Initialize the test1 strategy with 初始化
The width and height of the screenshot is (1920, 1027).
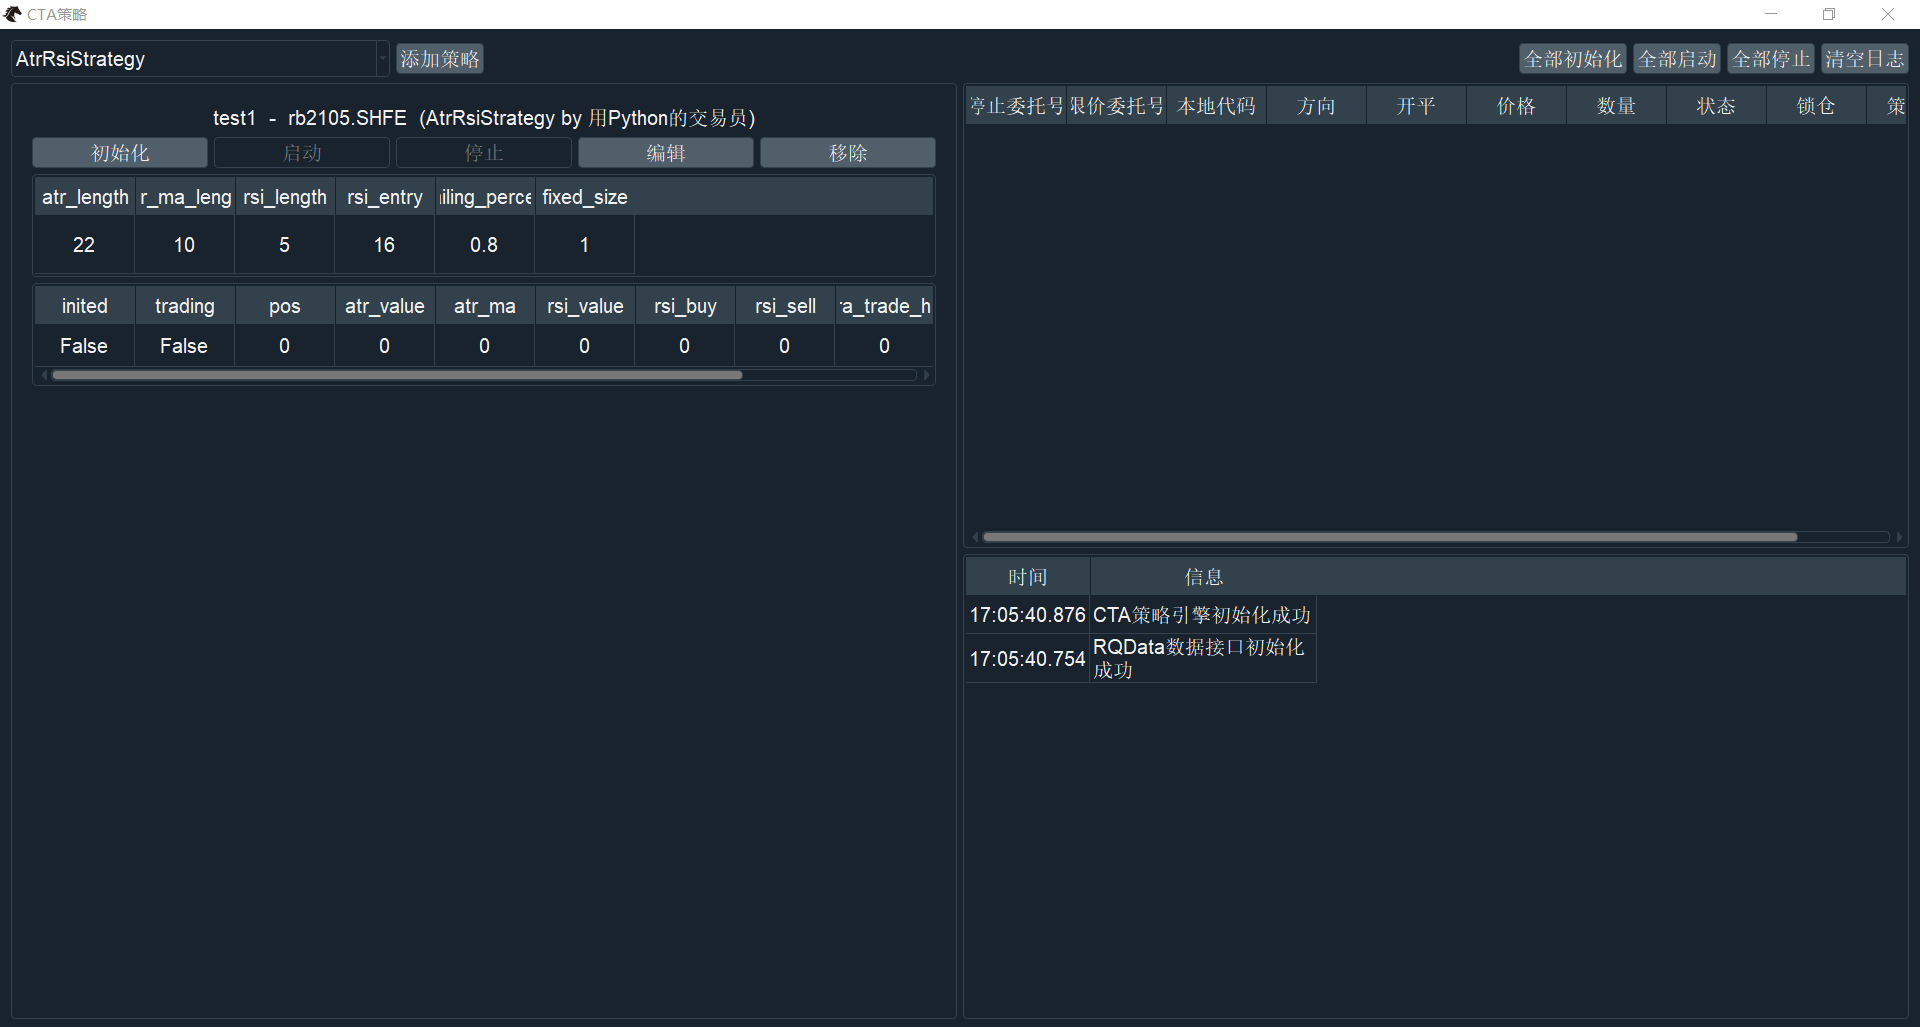click(x=119, y=152)
